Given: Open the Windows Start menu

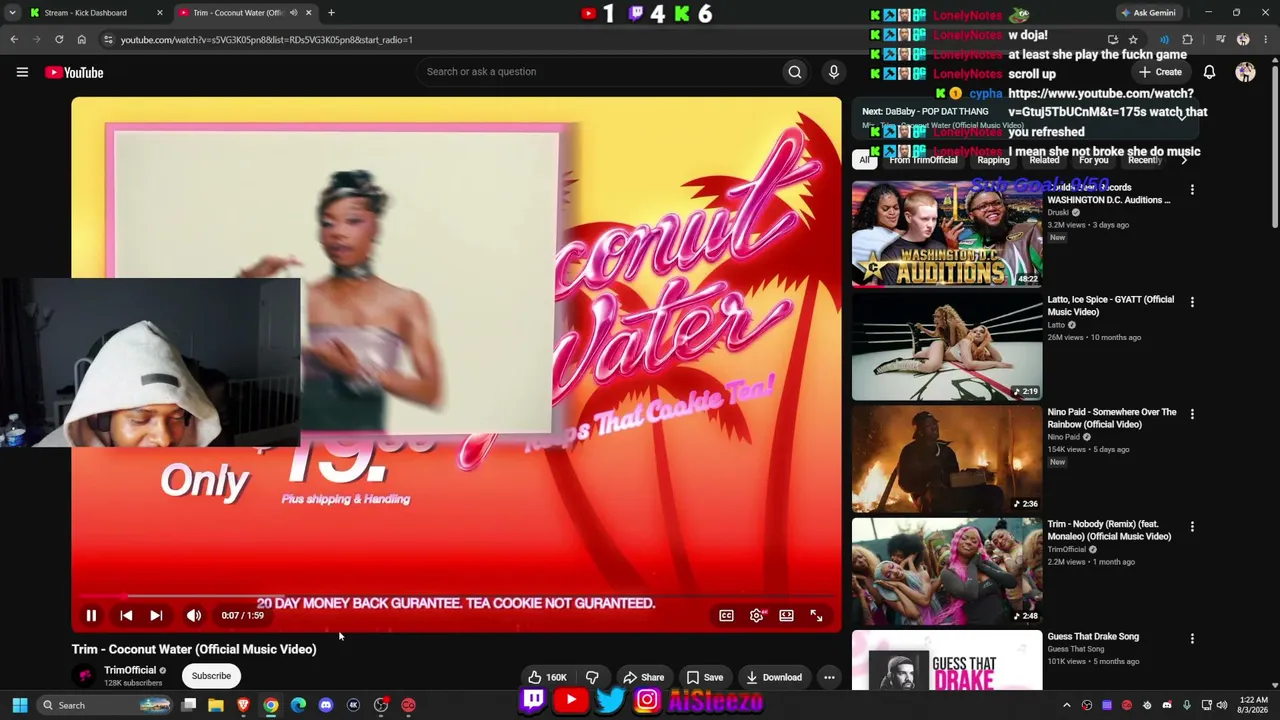Looking at the screenshot, I should [19, 705].
